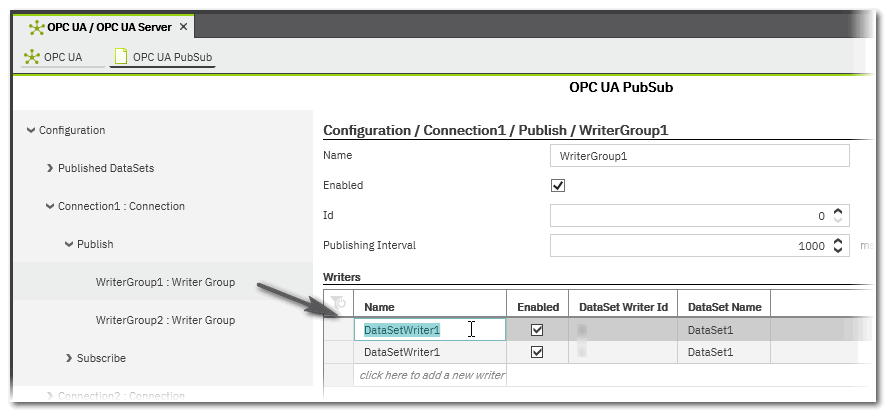The height and width of the screenshot is (413, 887).
Task: Toggle the WriterGroup1 Enabled checkbox
Action: [558, 186]
